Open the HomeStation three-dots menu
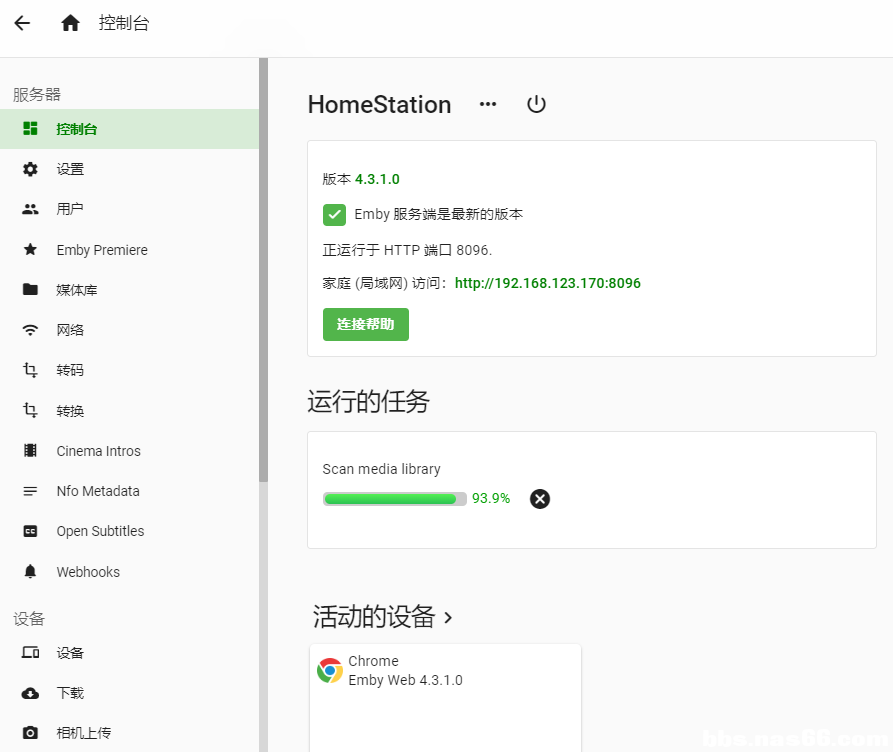 [x=488, y=104]
